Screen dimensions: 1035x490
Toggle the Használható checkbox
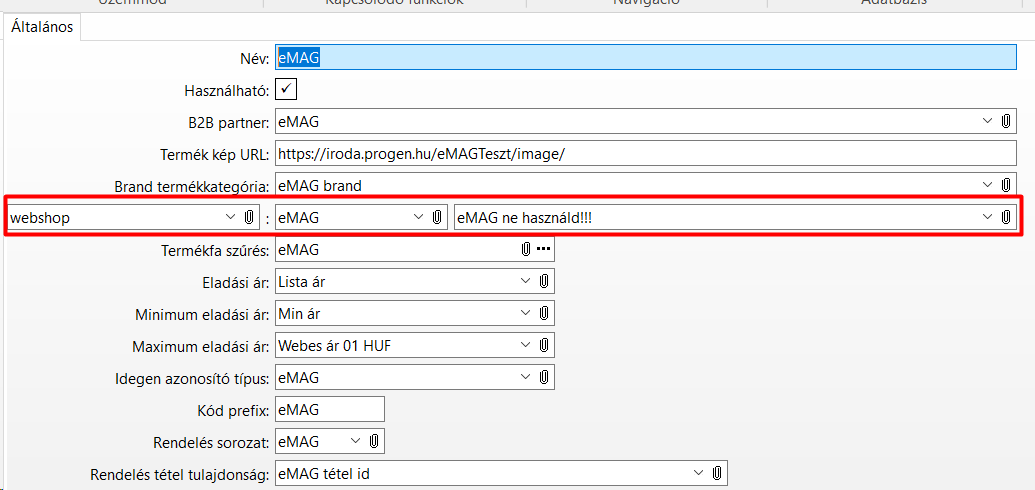(286, 90)
